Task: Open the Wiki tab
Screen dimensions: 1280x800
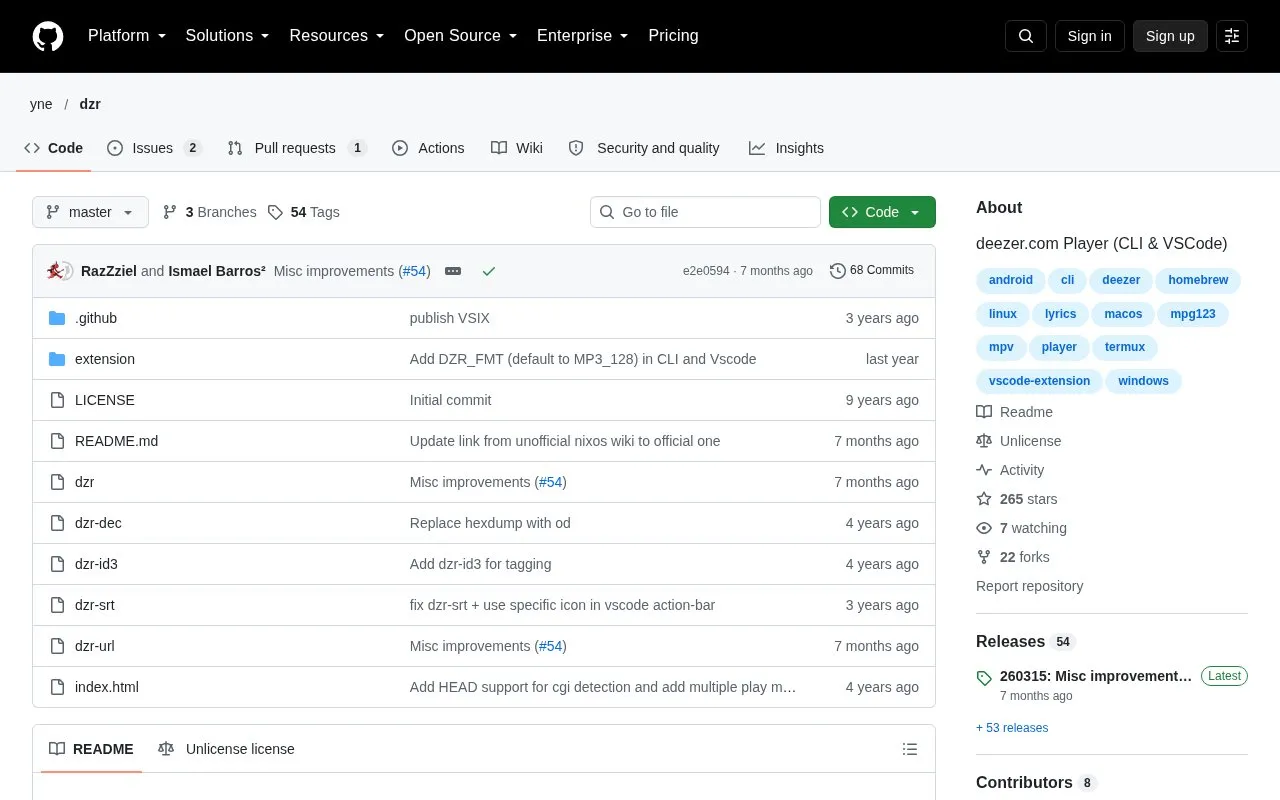Action: pyautogui.click(x=517, y=148)
